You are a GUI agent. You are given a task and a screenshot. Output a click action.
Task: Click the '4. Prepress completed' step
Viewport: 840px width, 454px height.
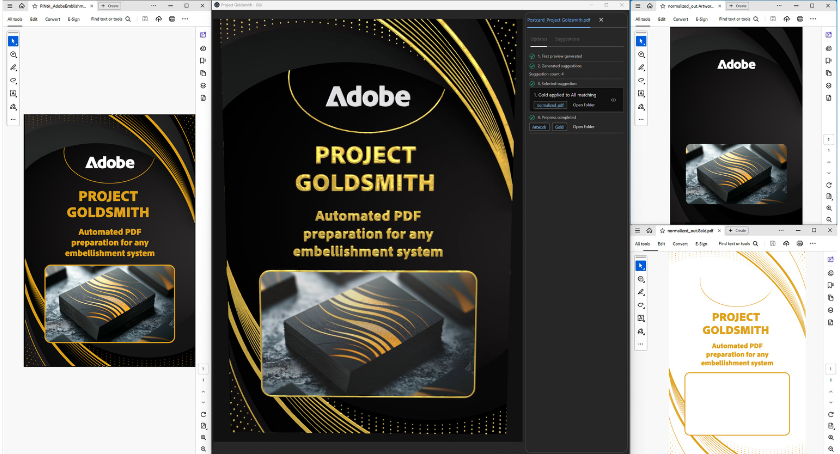[x=557, y=117]
